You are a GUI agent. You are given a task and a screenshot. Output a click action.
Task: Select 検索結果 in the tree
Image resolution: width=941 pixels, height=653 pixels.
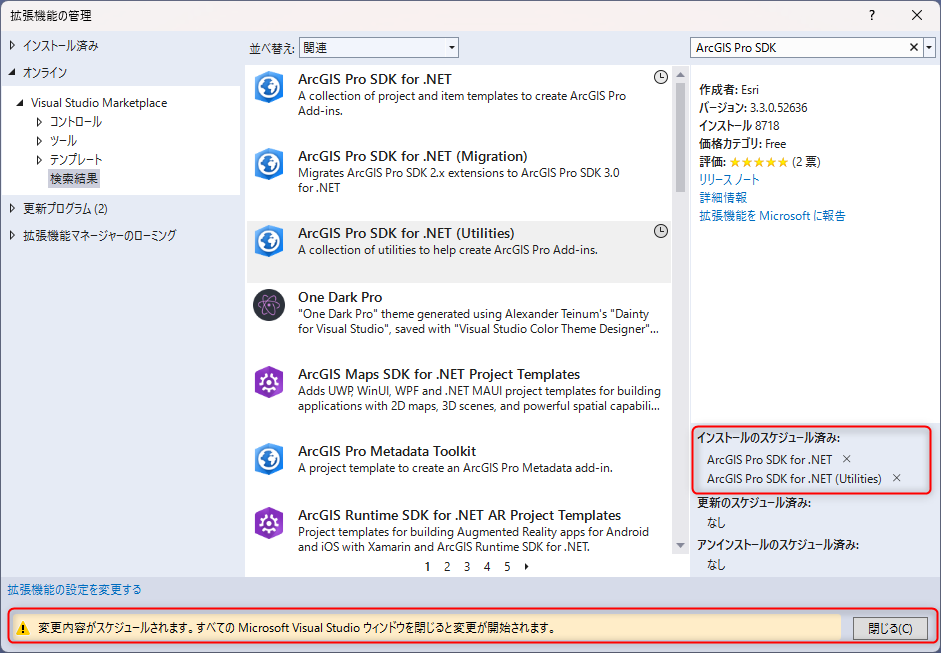coord(74,178)
